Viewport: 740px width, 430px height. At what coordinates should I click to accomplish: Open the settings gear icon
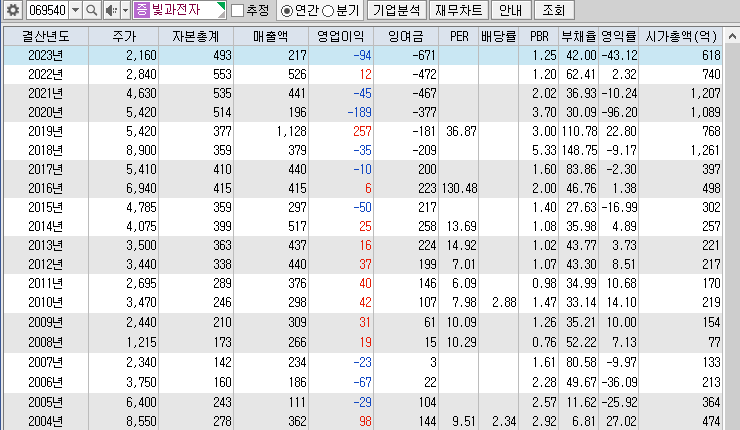pos(13,10)
